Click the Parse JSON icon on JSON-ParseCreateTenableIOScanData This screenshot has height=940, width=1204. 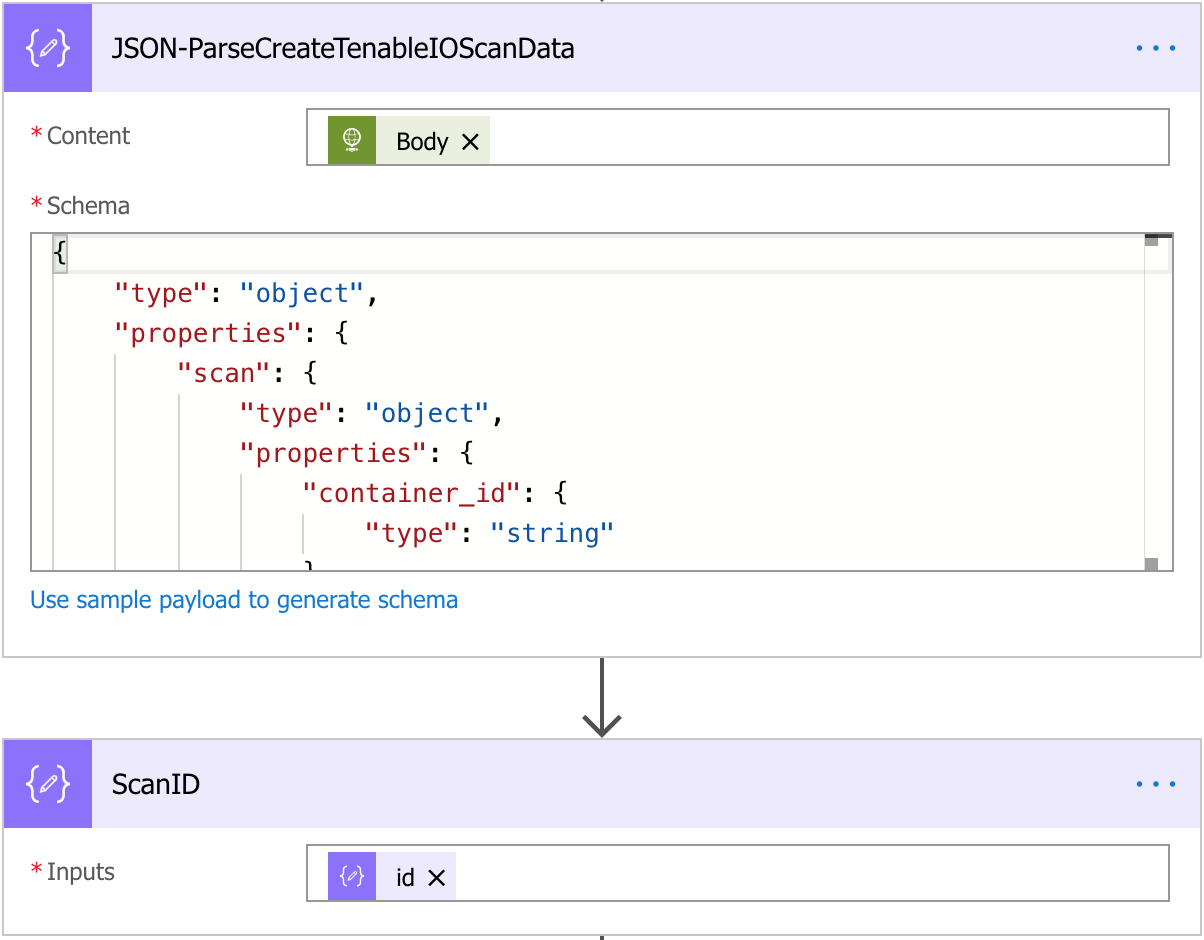48,49
